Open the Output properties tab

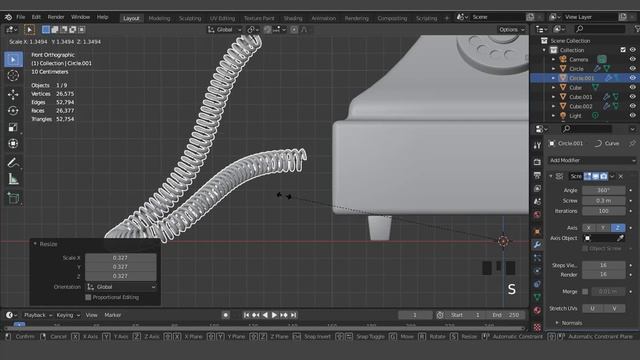click(537, 175)
